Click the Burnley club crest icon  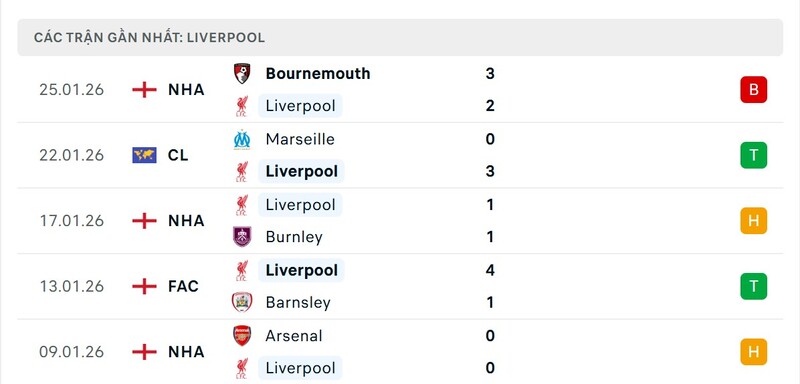(242, 237)
